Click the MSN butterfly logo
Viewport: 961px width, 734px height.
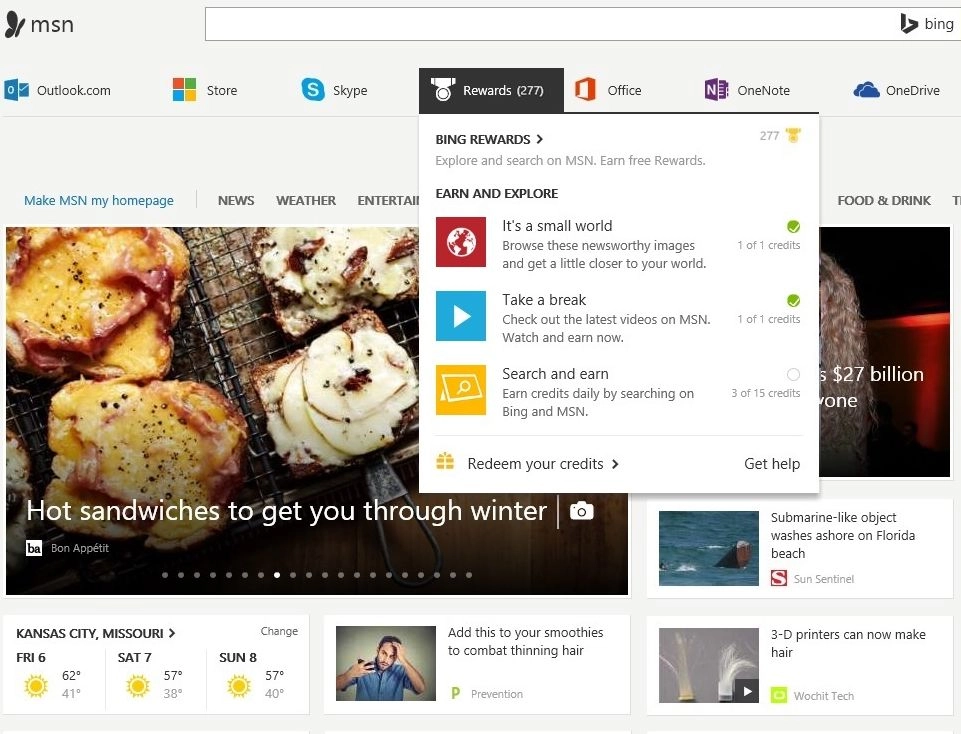pos(15,24)
